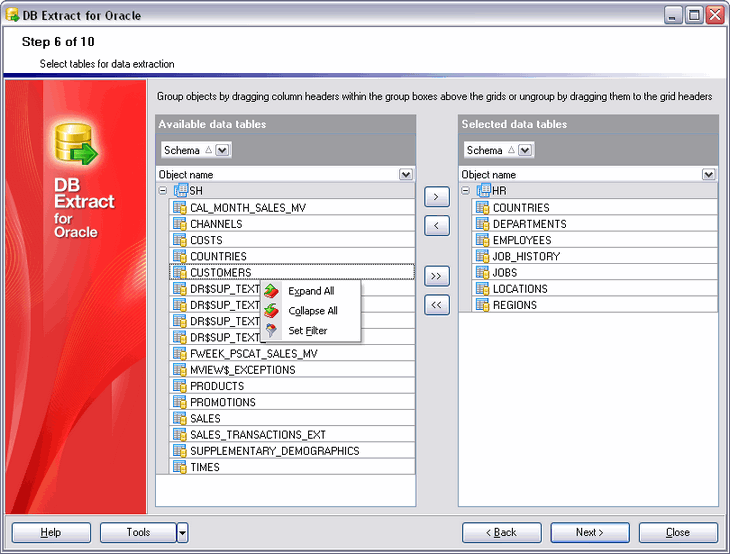Select the SALES_TRANSACTIONS_EXT row
The height and width of the screenshot is (554, 730).
pyautogui.click(x=292, y=434)
